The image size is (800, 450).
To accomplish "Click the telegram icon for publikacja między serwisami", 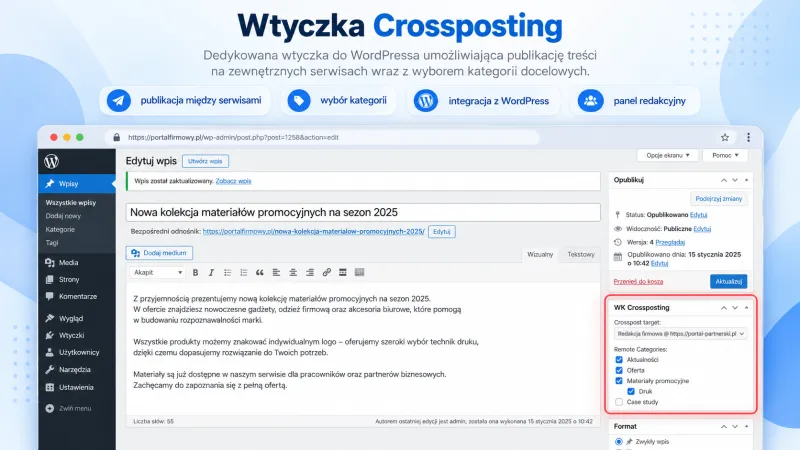I will pos(119,101).
